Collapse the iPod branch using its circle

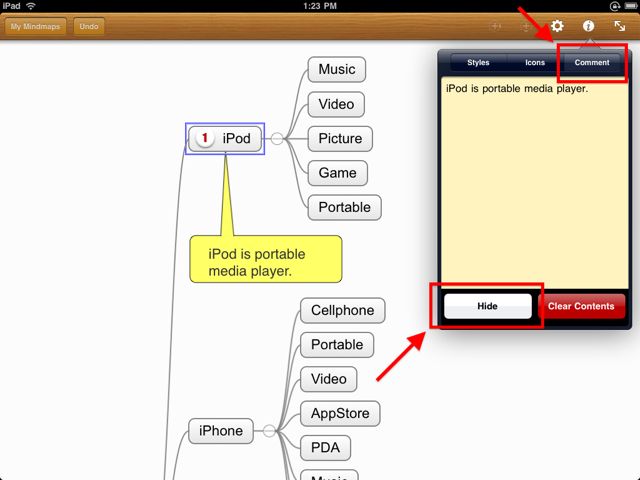pyautogui.click(x=277, y=139)
